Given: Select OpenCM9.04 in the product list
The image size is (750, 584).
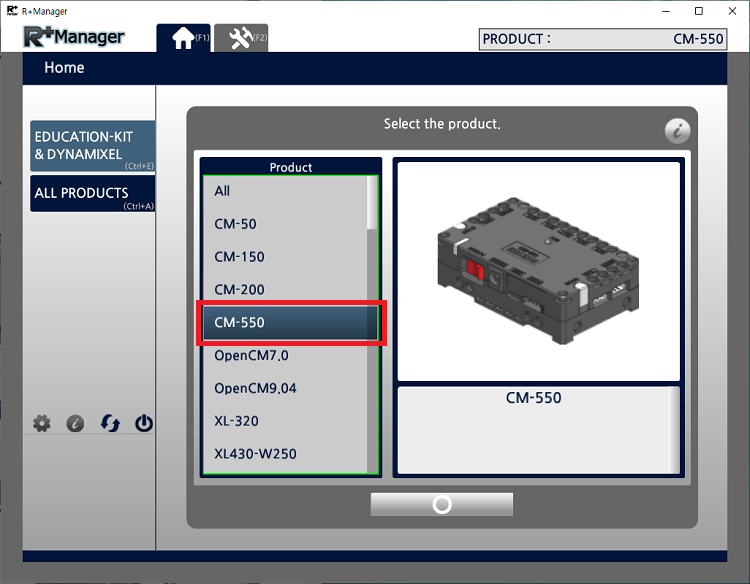Looking at the screenshot, I should click(255, 388).
